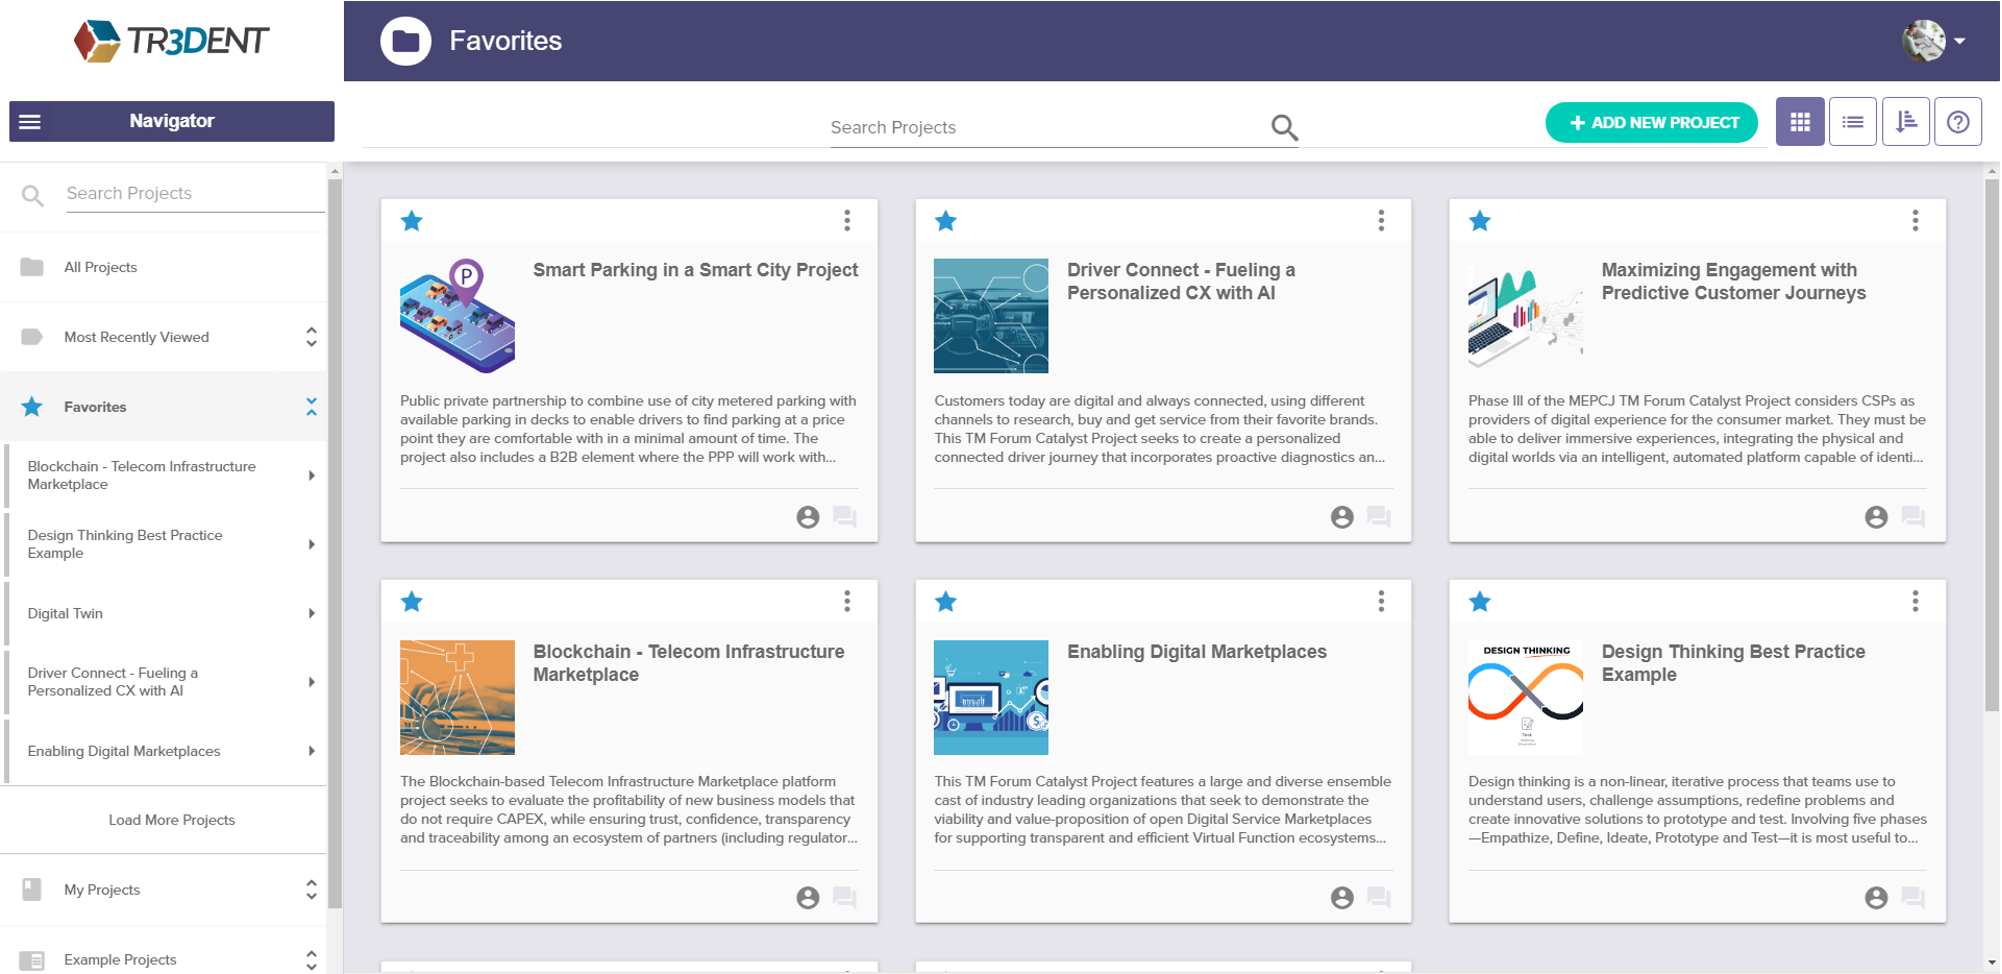2002x974 pixels.
Task: Click Load More Projects link
Action: point(172,820)
